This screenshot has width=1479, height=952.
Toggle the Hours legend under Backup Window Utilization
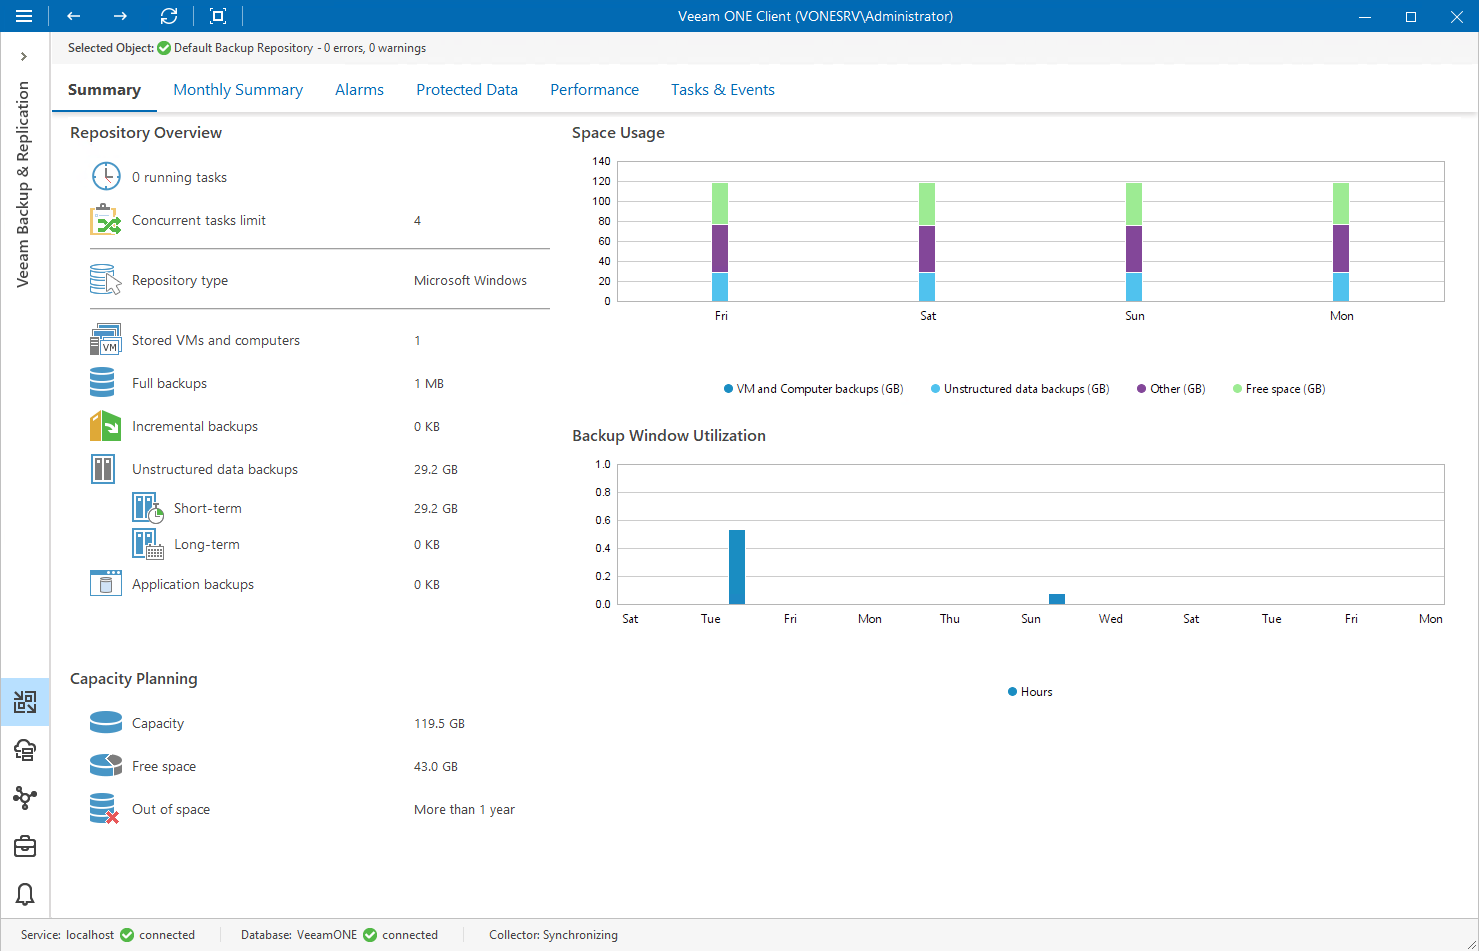[x=1029, y=691]
